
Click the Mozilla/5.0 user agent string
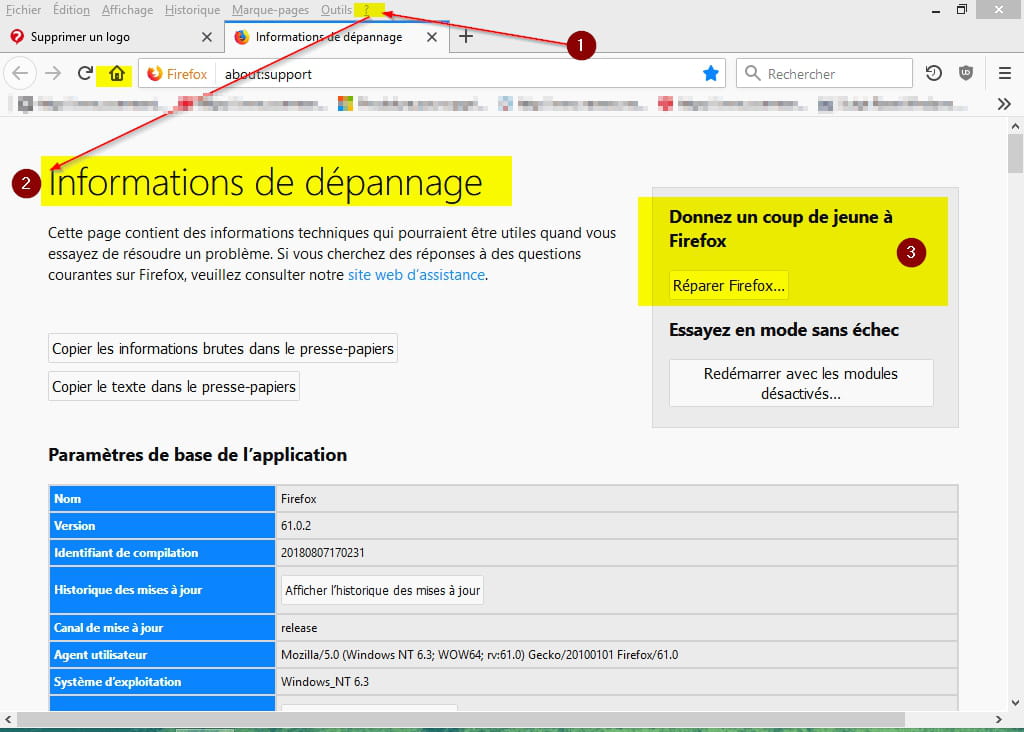(x=479, y=655)
